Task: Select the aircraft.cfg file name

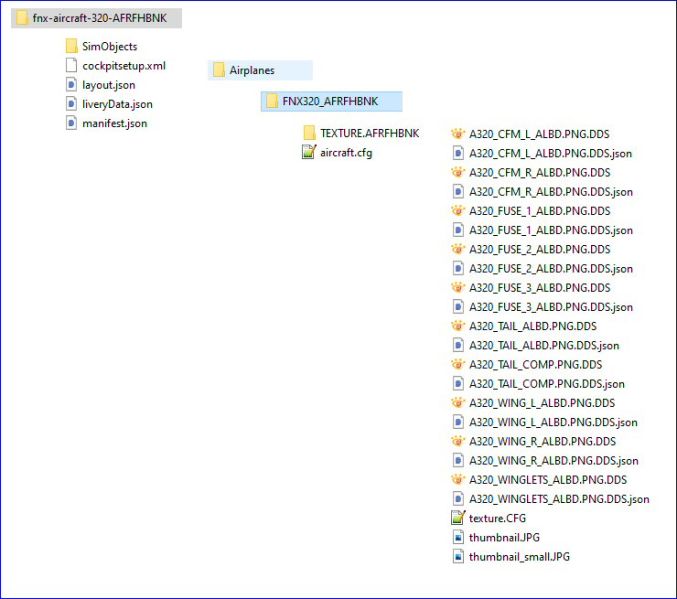Action: pos(346,152)
